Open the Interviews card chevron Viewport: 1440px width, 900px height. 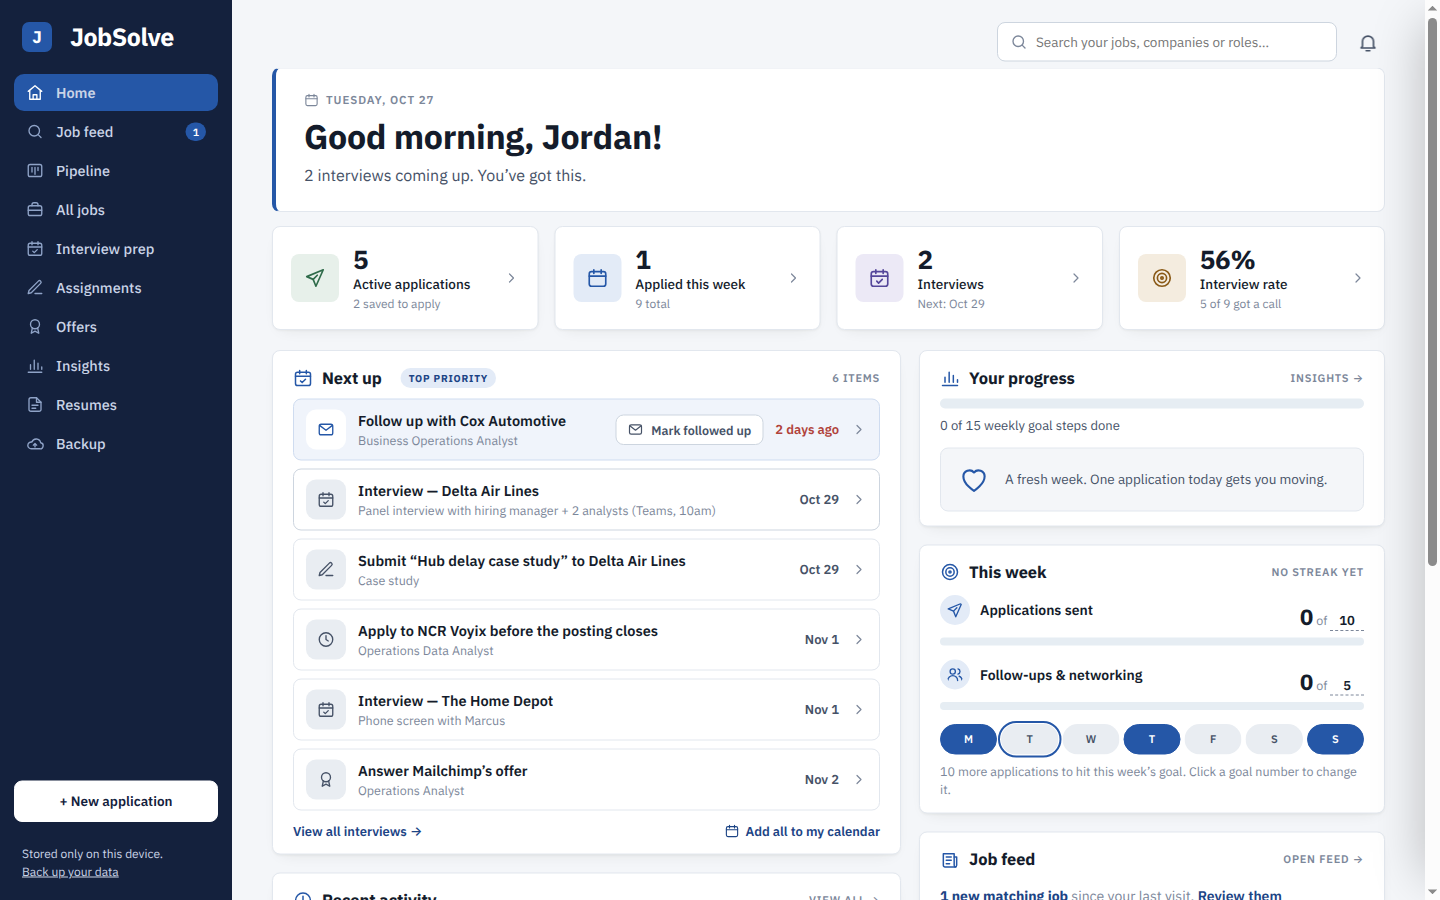(1076, 278)
